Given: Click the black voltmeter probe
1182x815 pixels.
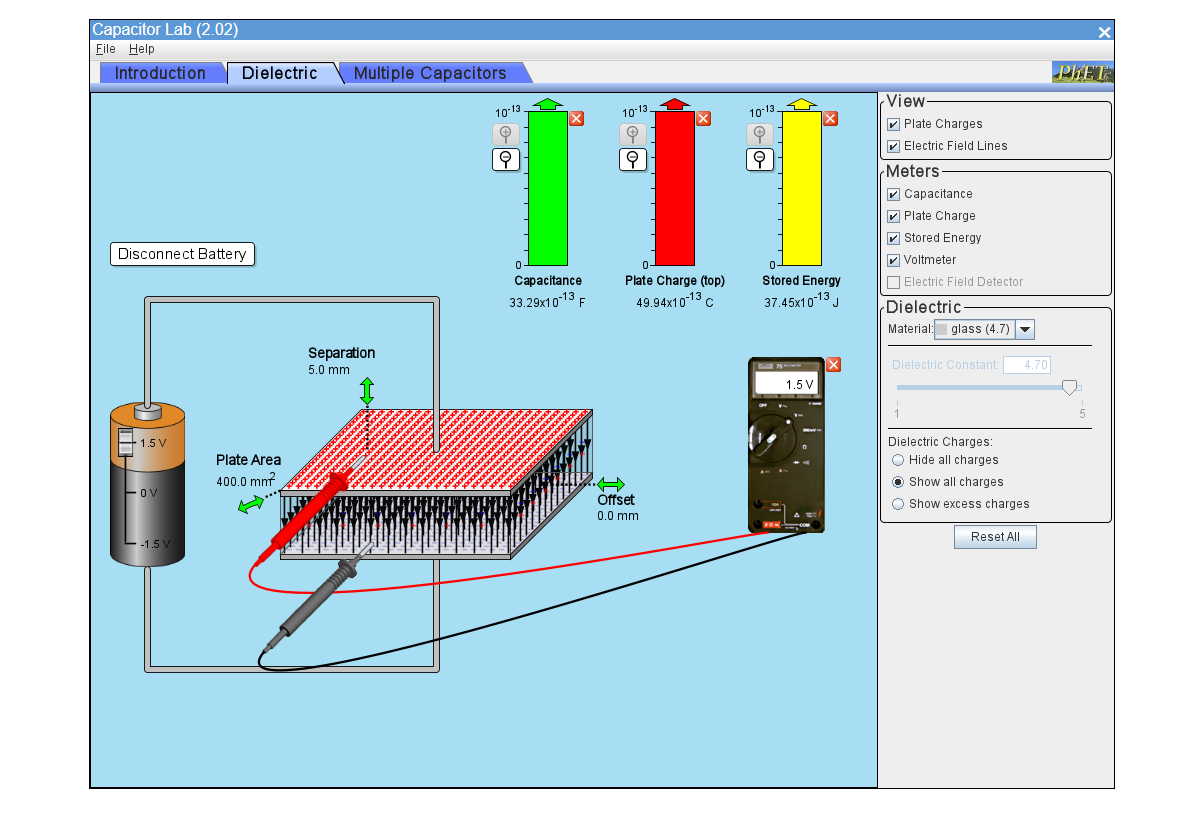Looking at the screenshot, I should tap(317, 597).
